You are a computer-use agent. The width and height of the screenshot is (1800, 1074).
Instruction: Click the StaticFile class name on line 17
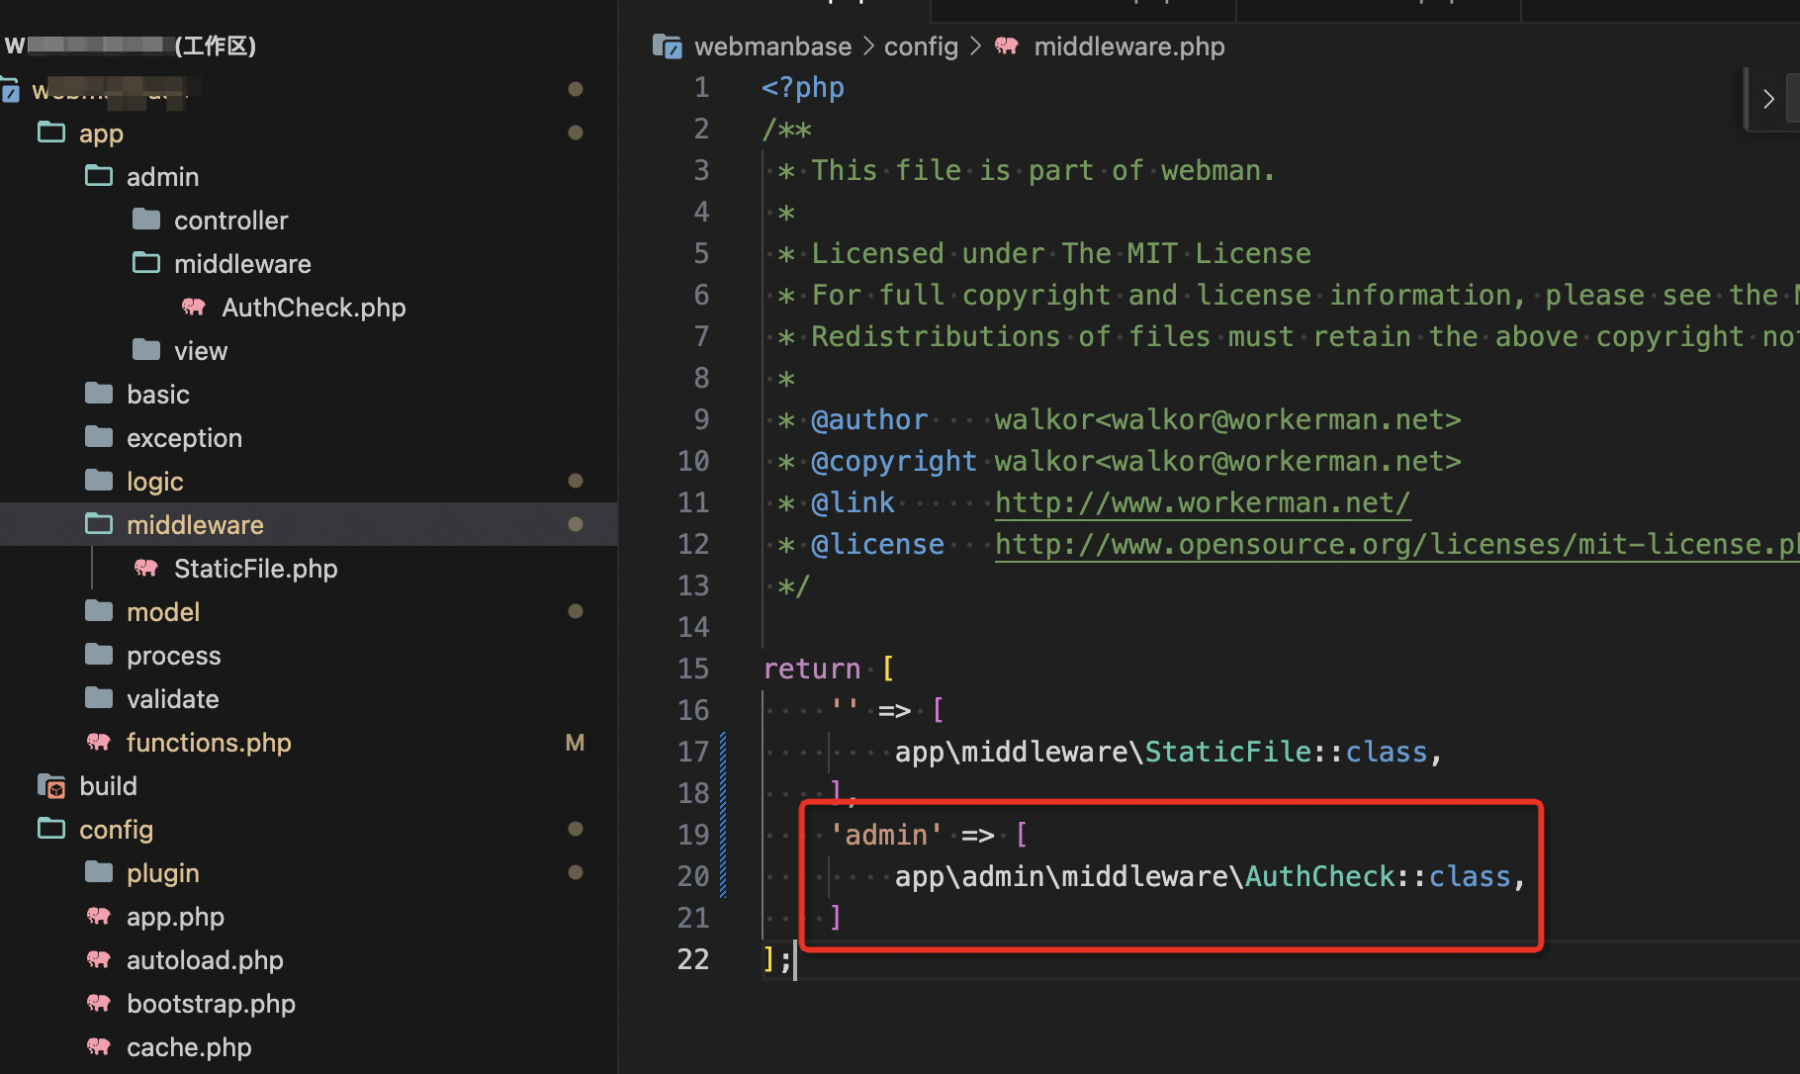(1227, 752)
